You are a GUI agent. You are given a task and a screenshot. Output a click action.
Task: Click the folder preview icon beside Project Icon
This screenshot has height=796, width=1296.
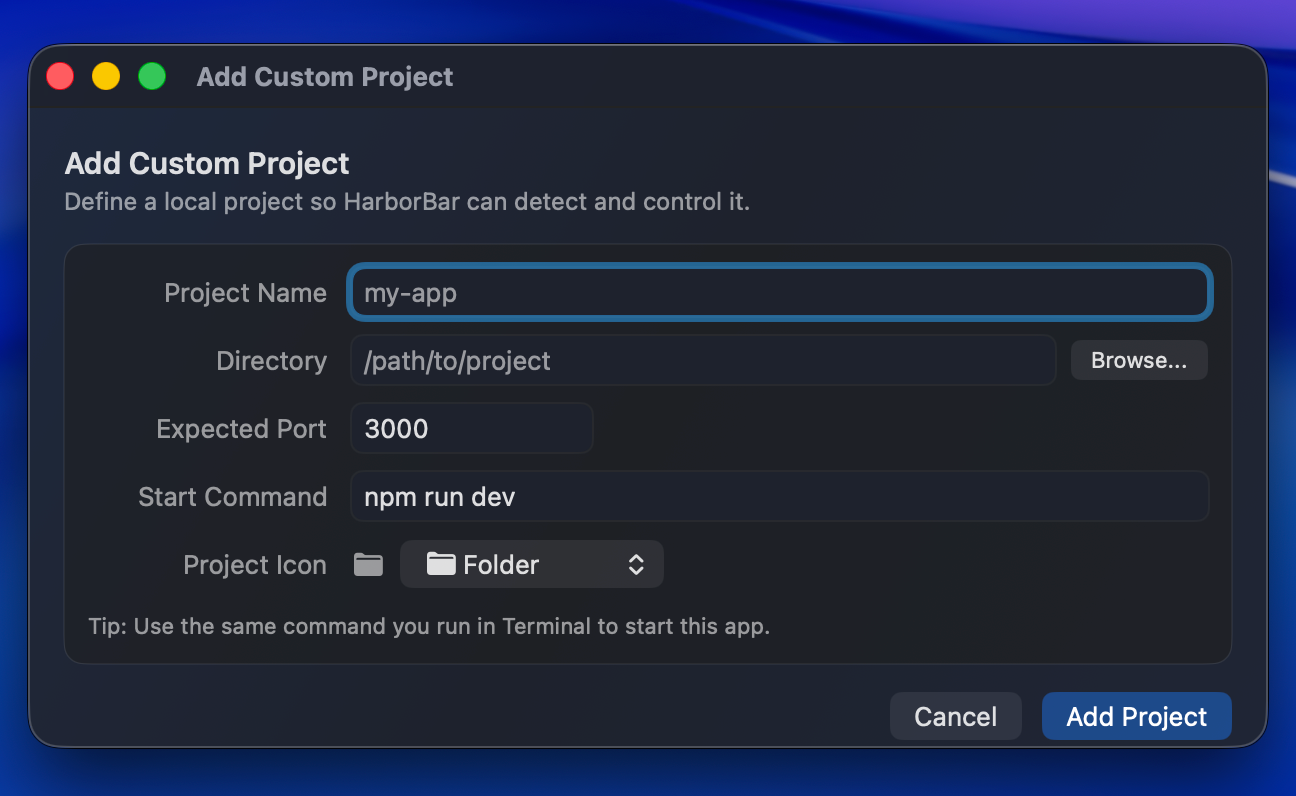point(367,564)
